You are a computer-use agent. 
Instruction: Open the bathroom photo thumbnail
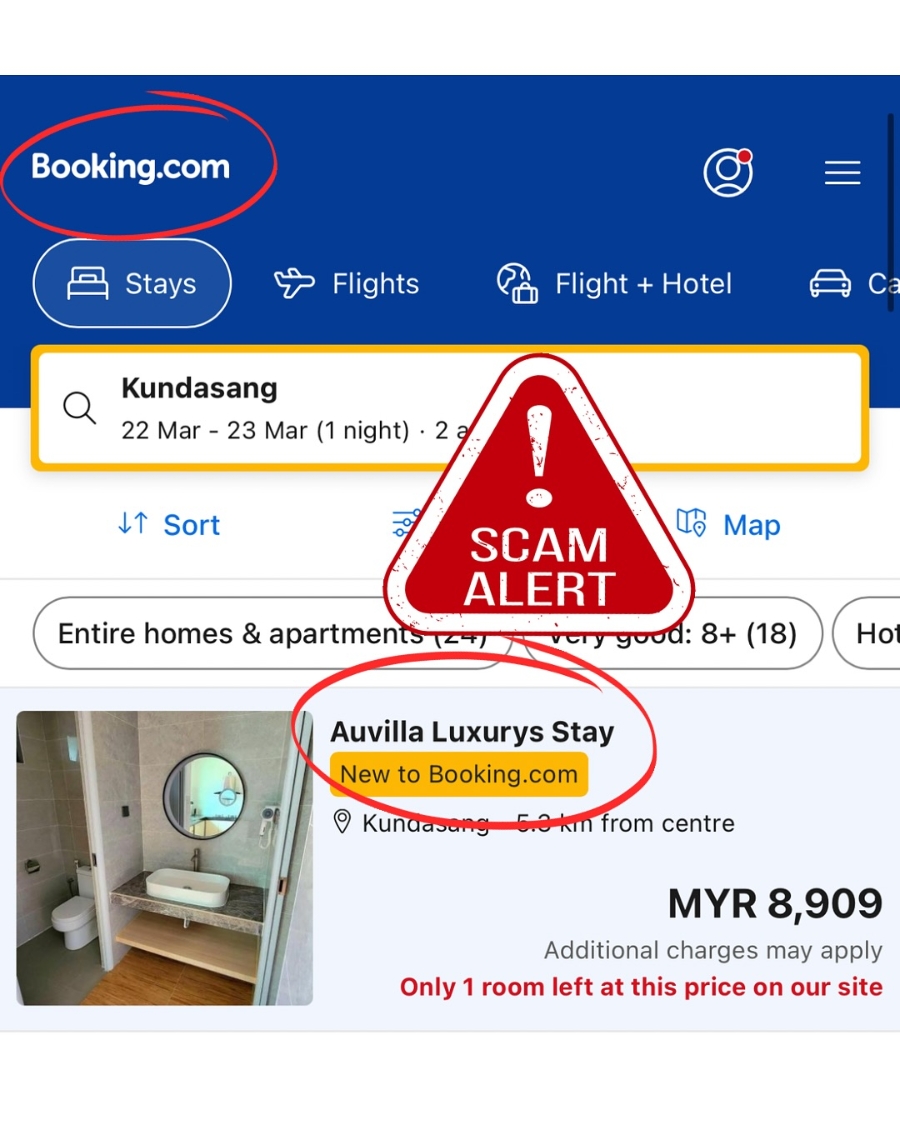click(x=164, y=858)
